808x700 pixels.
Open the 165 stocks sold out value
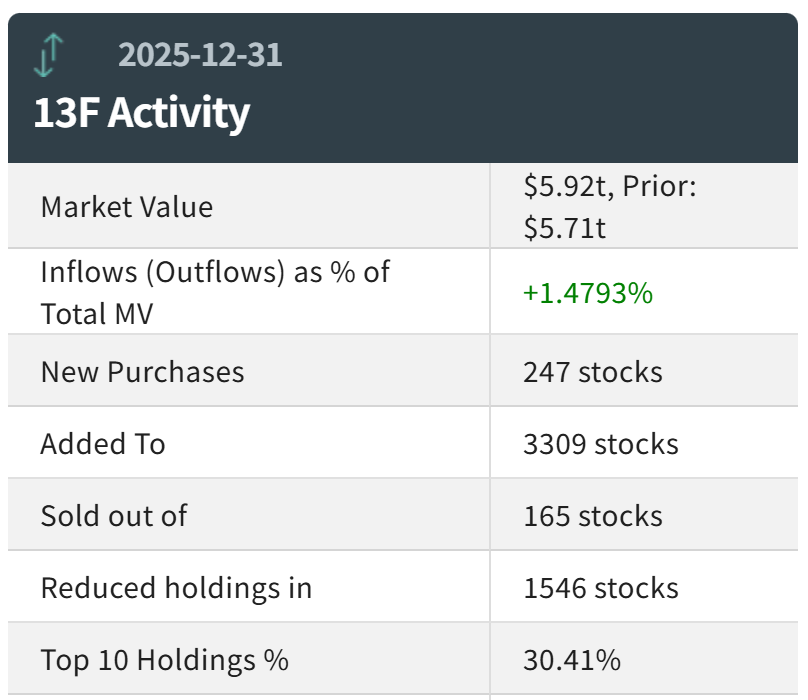[x=592, y=515]
